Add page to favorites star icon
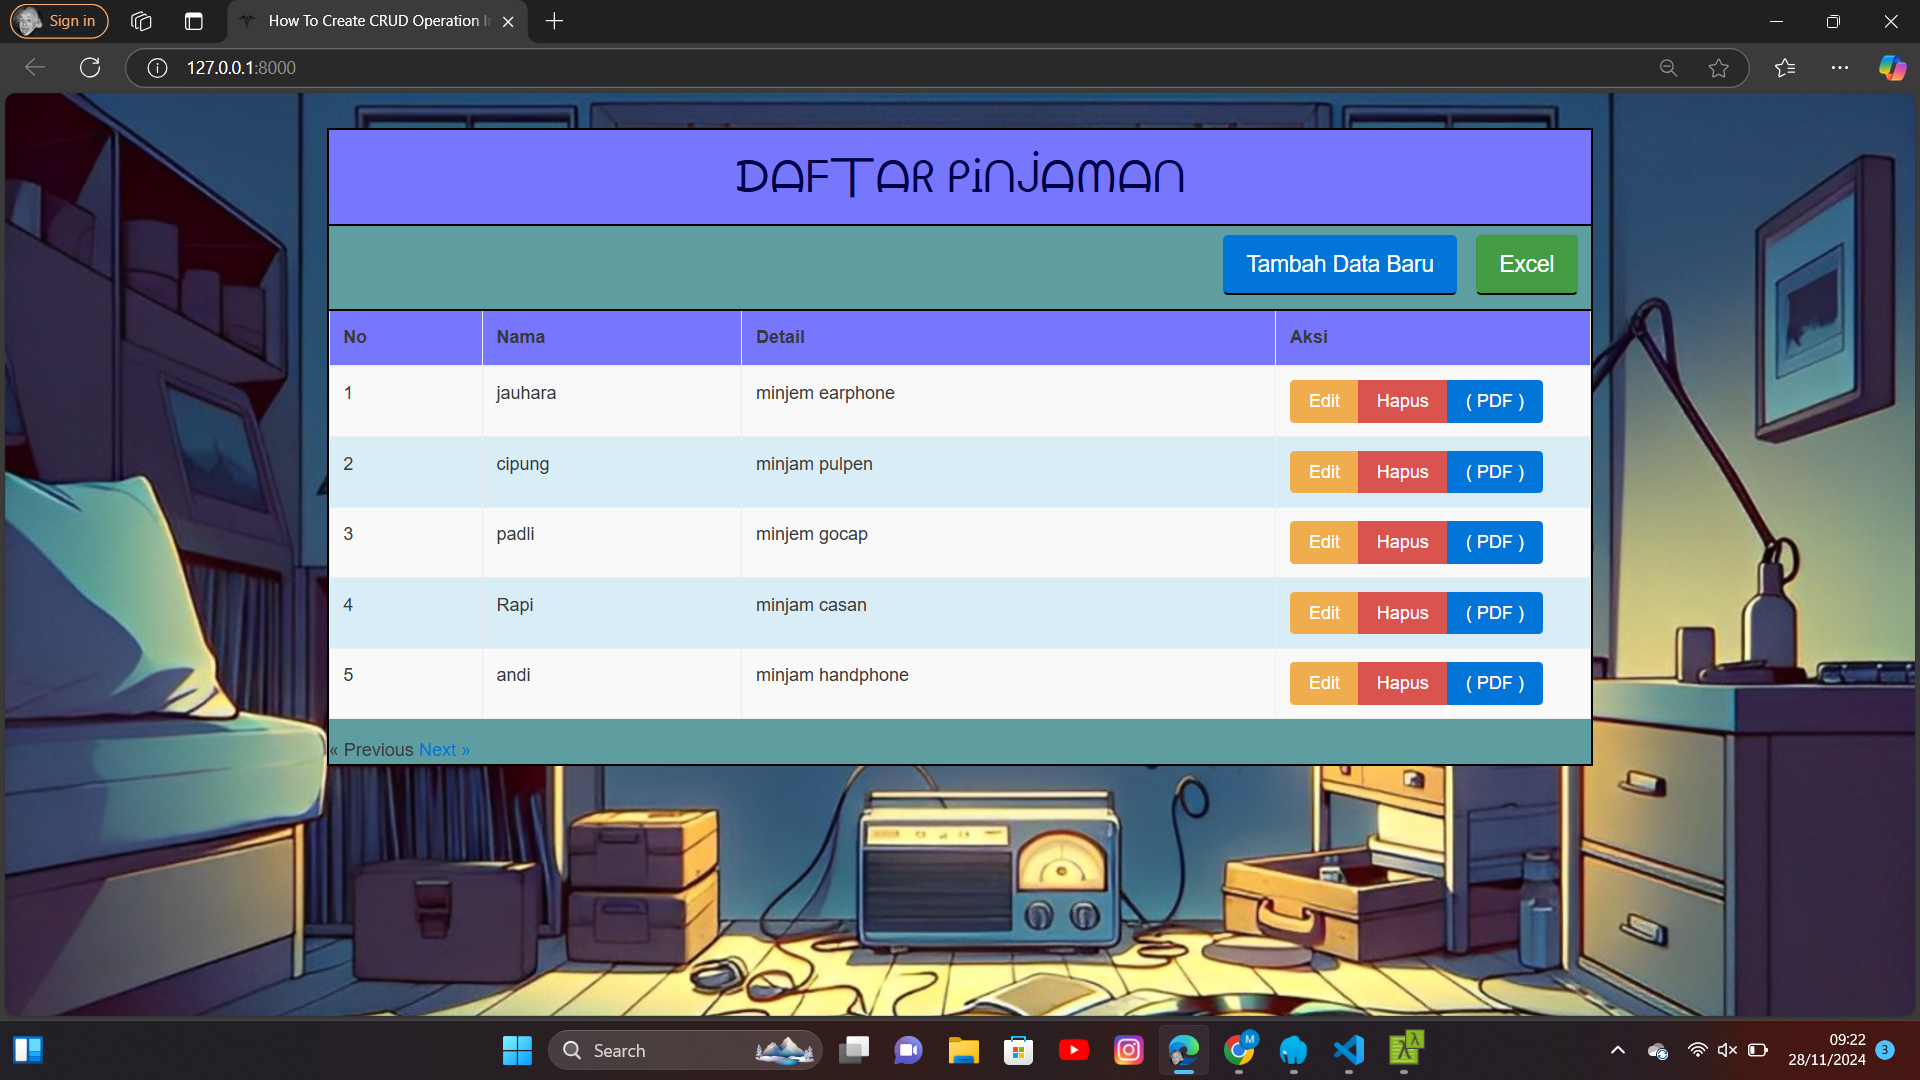The height and width of the screenshot is (1080, 1920). click(x=1718, y=67)
